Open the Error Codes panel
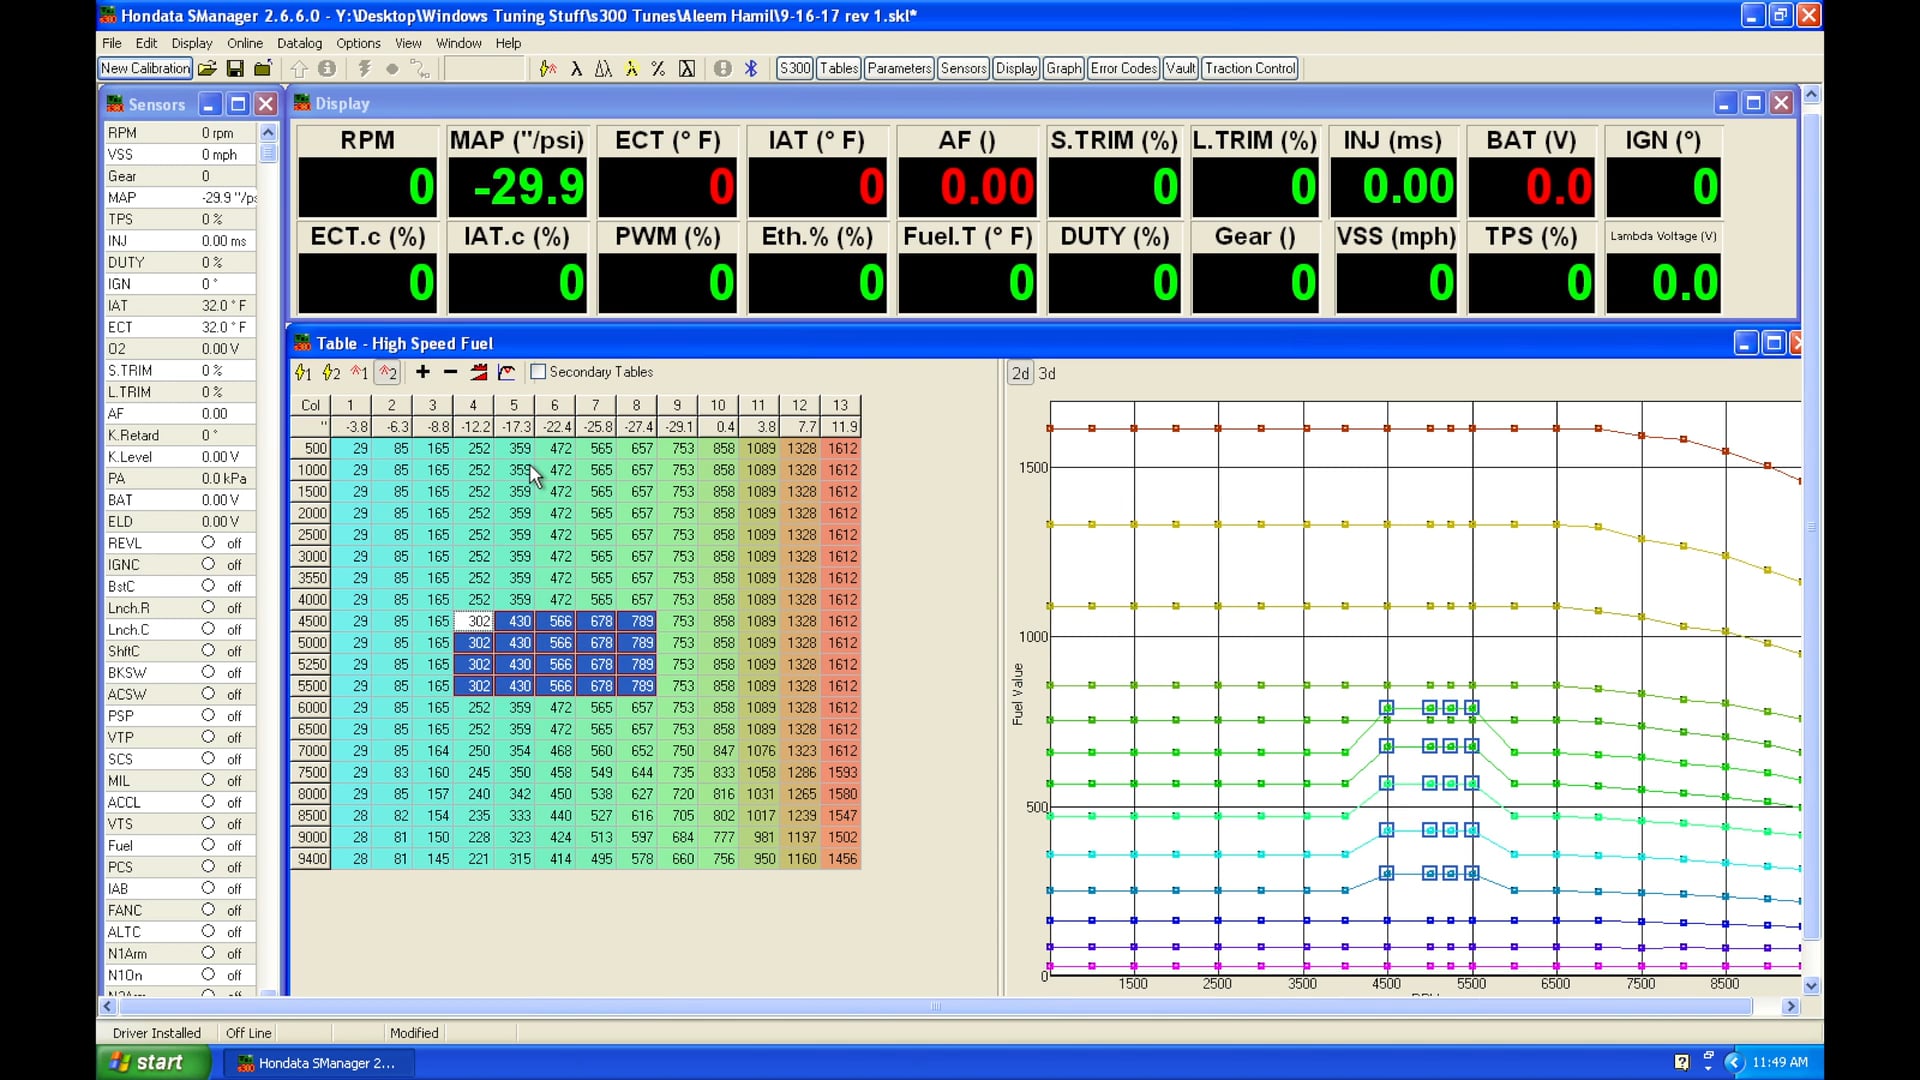 pyautogui.click(x=1122, y=68)
